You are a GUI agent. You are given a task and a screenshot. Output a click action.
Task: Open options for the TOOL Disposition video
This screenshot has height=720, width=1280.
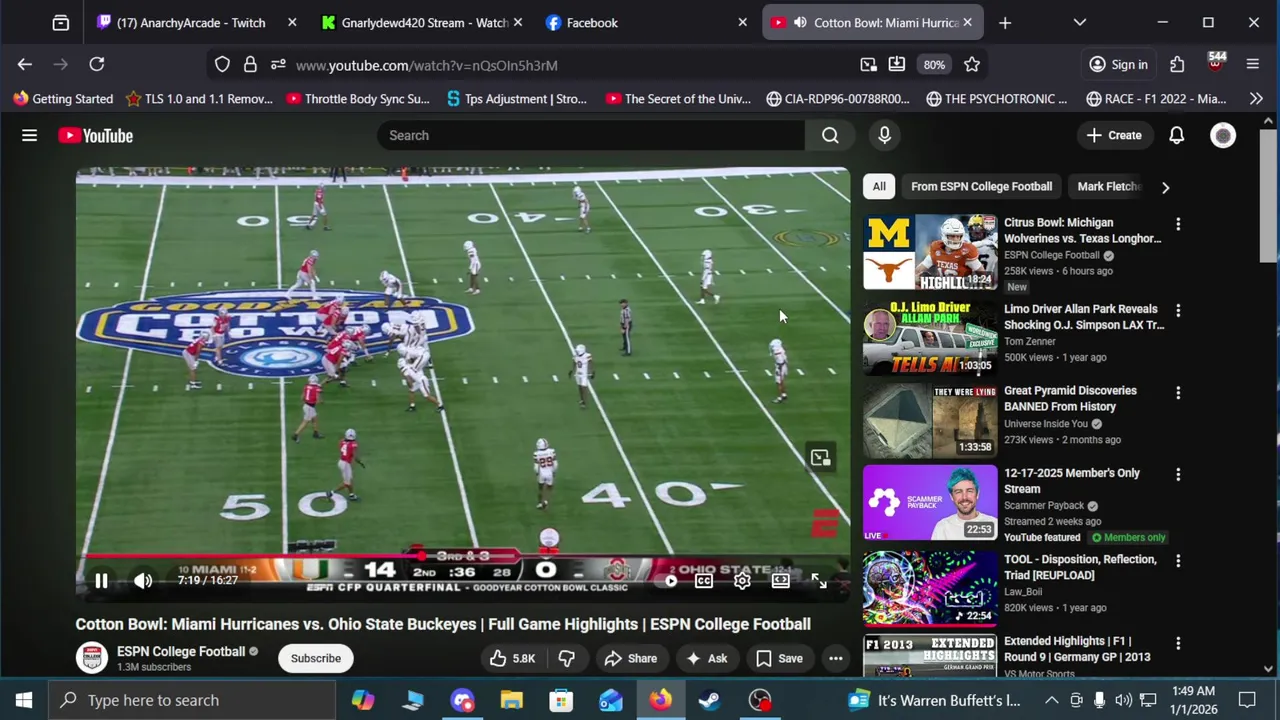point(1178,561)
